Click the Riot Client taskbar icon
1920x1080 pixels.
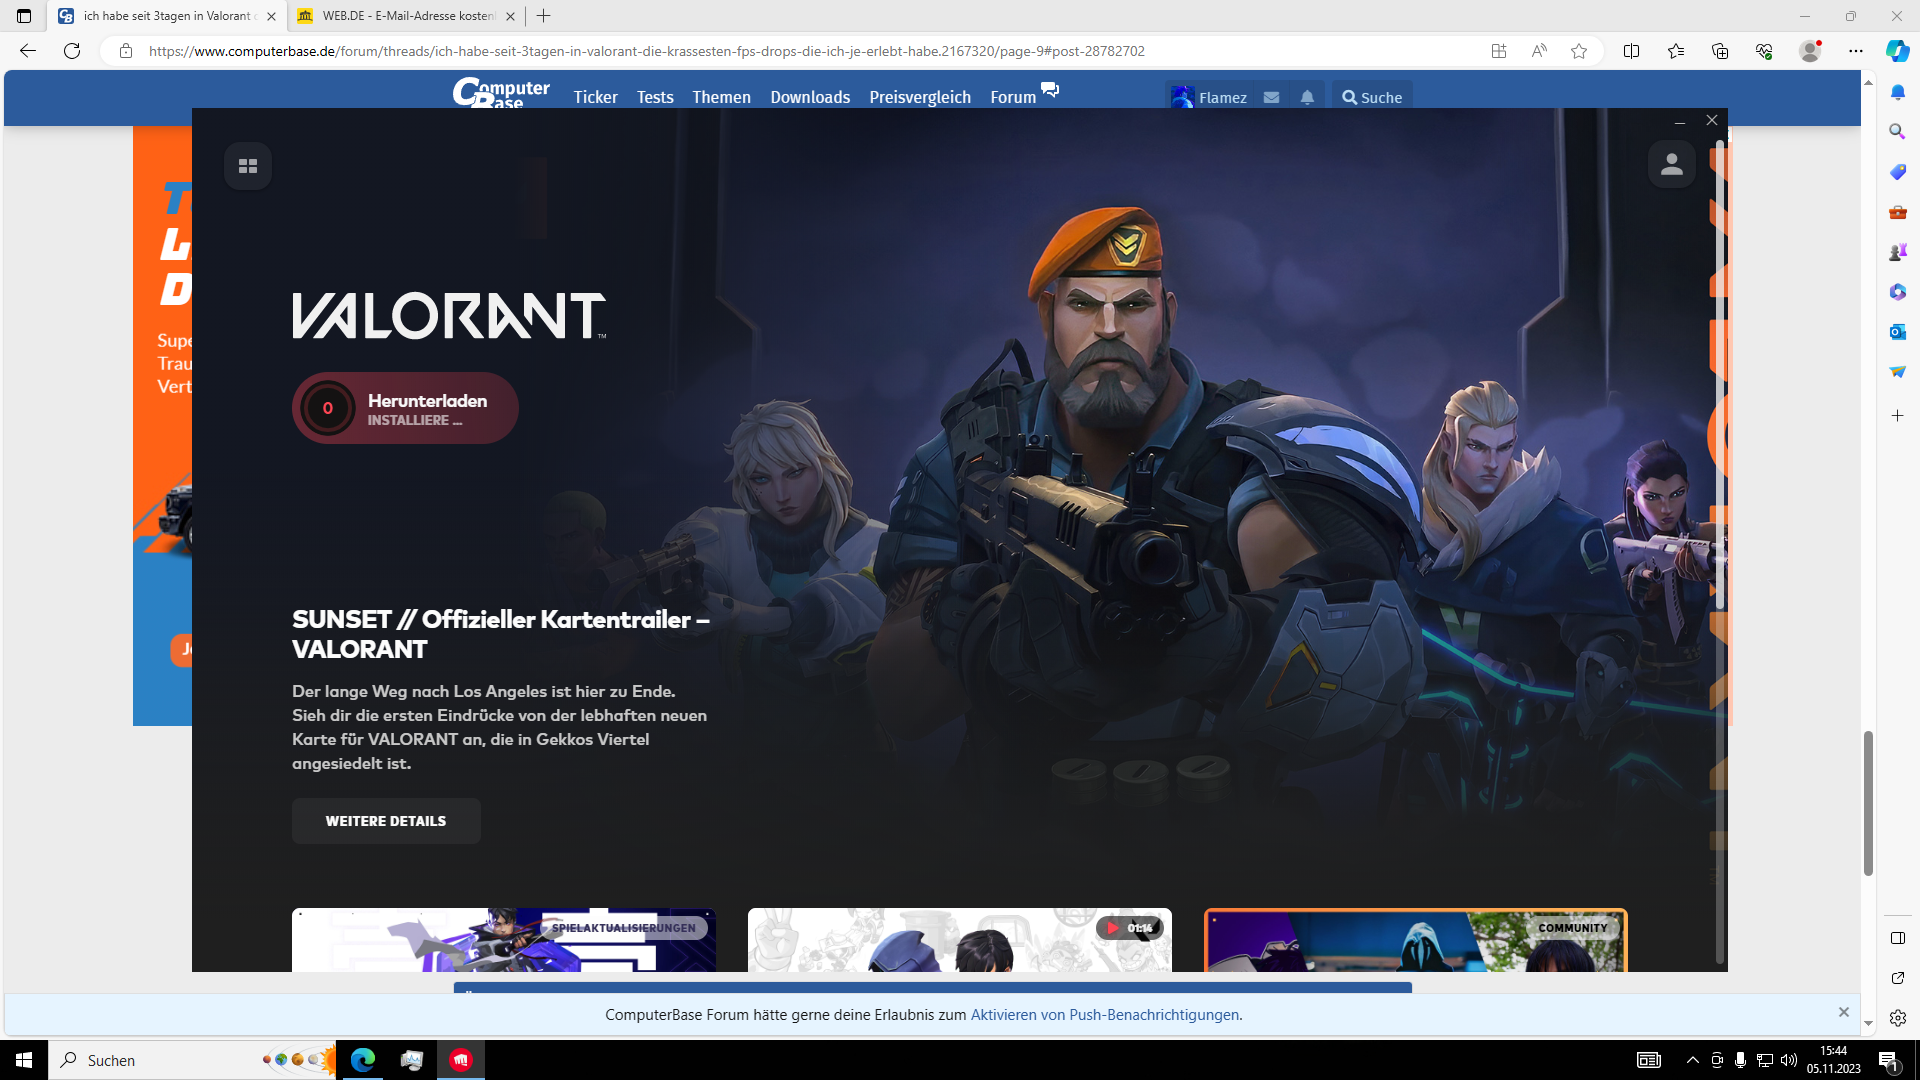click(x=460, y=1060)
